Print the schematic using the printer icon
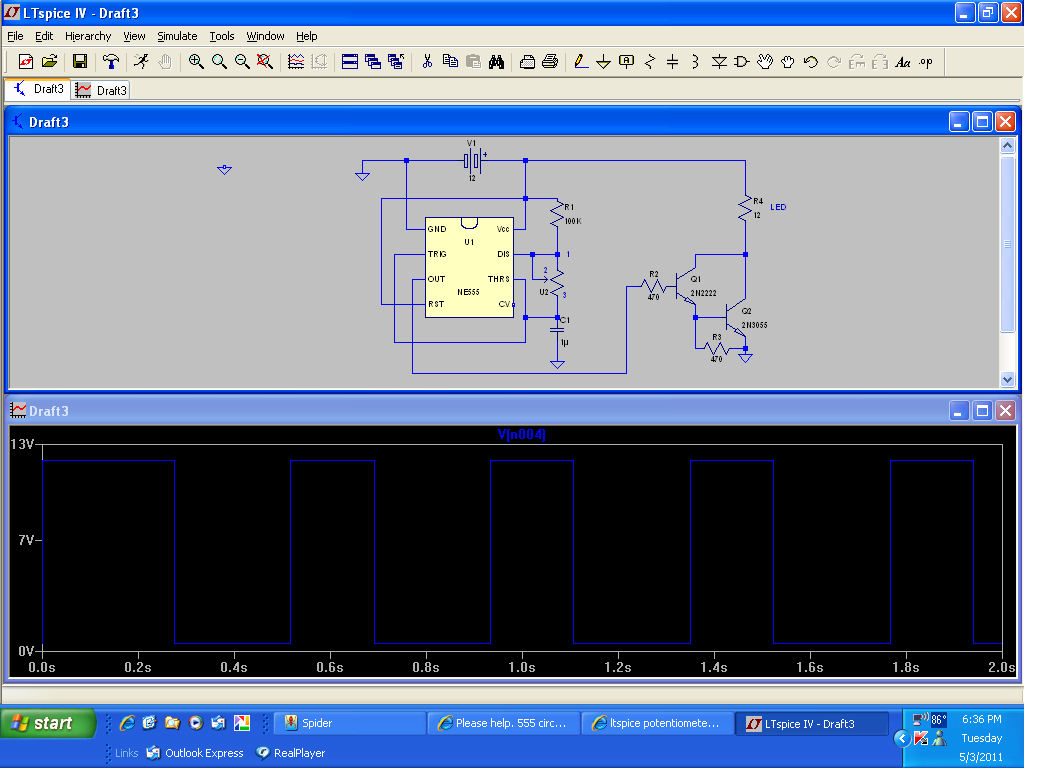 550,62
